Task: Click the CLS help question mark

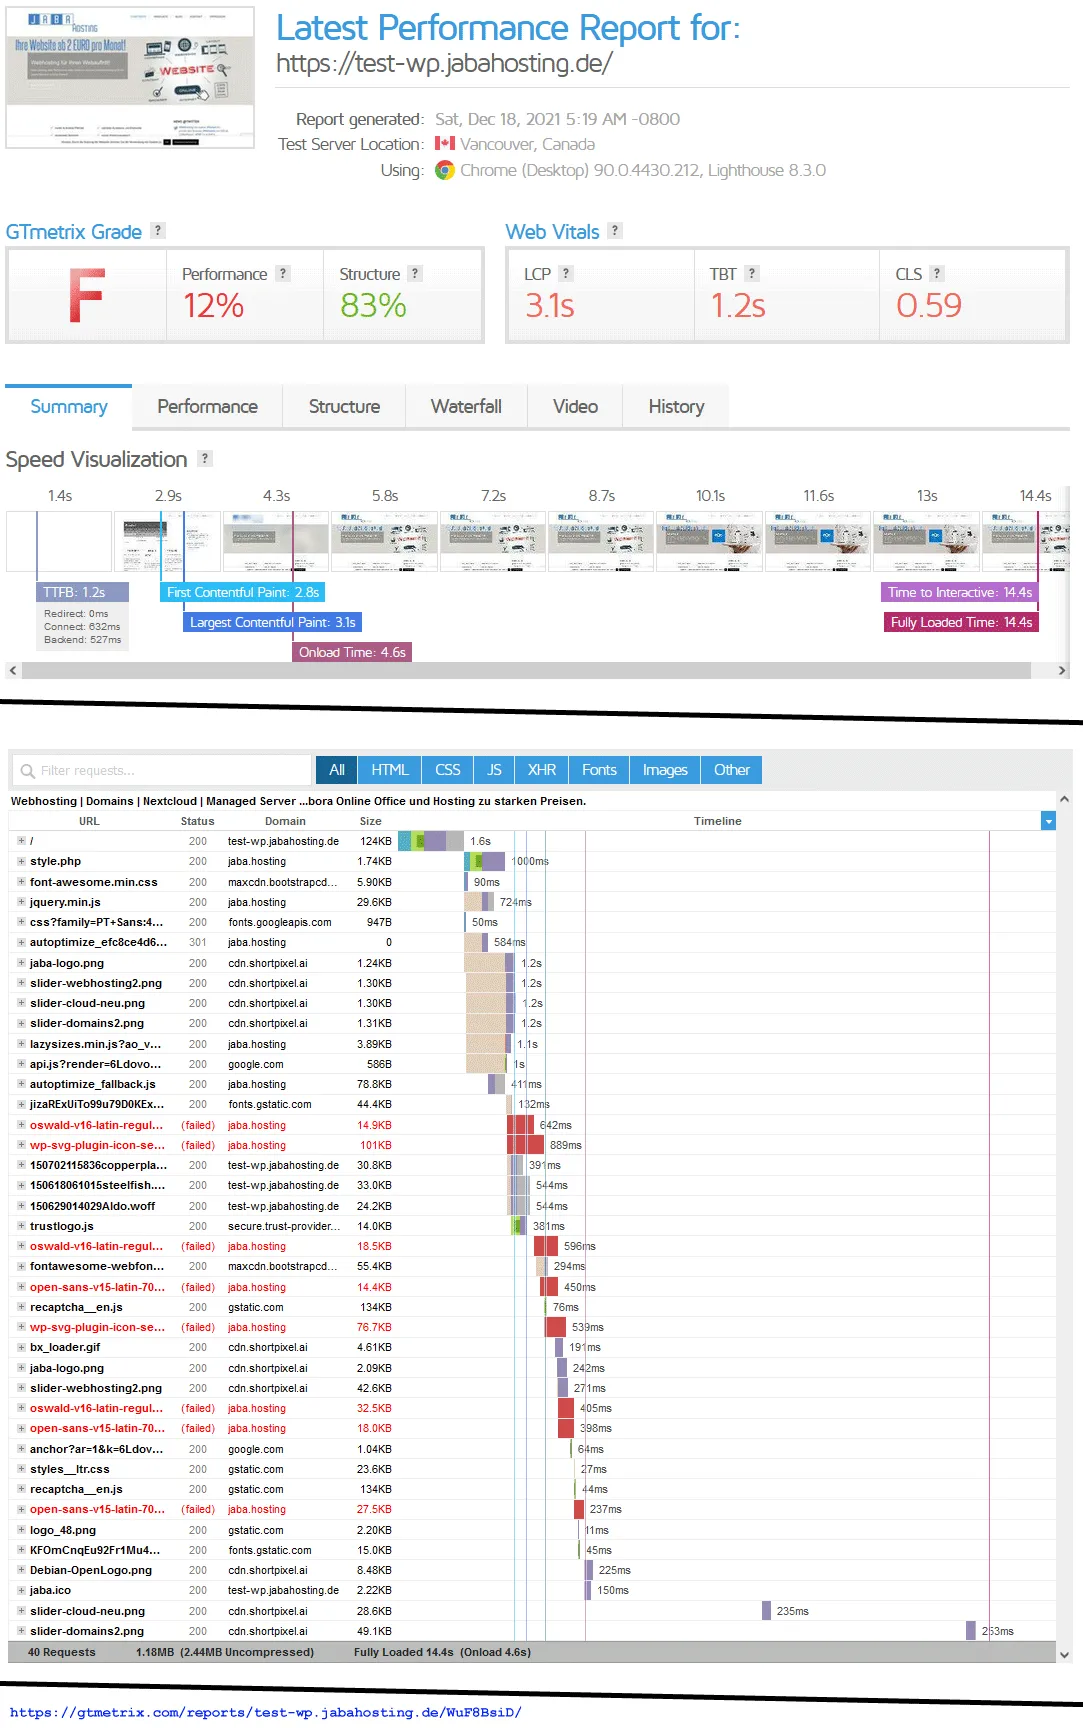Action: 937,273
